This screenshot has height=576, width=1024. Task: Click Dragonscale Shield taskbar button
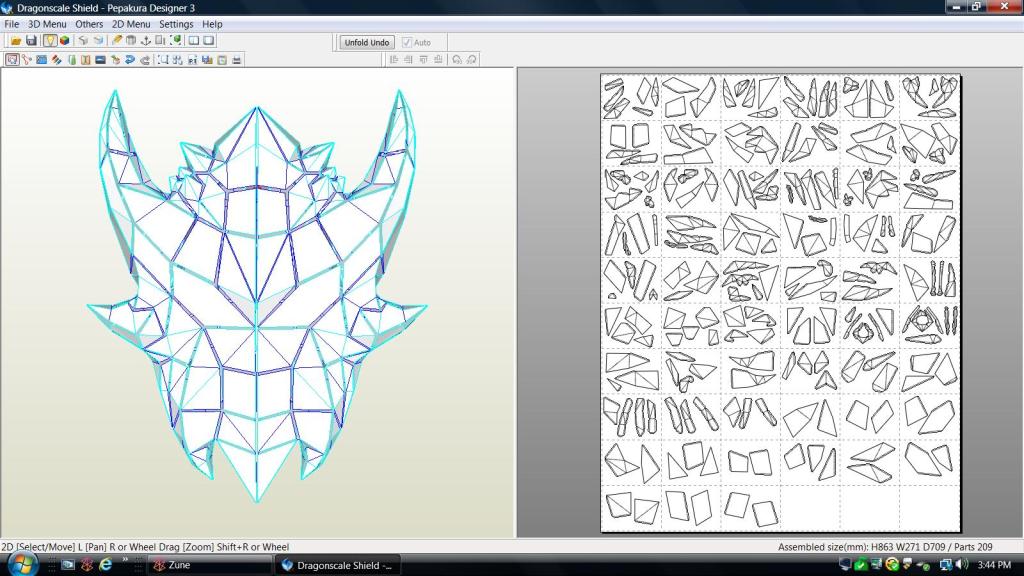337,566
